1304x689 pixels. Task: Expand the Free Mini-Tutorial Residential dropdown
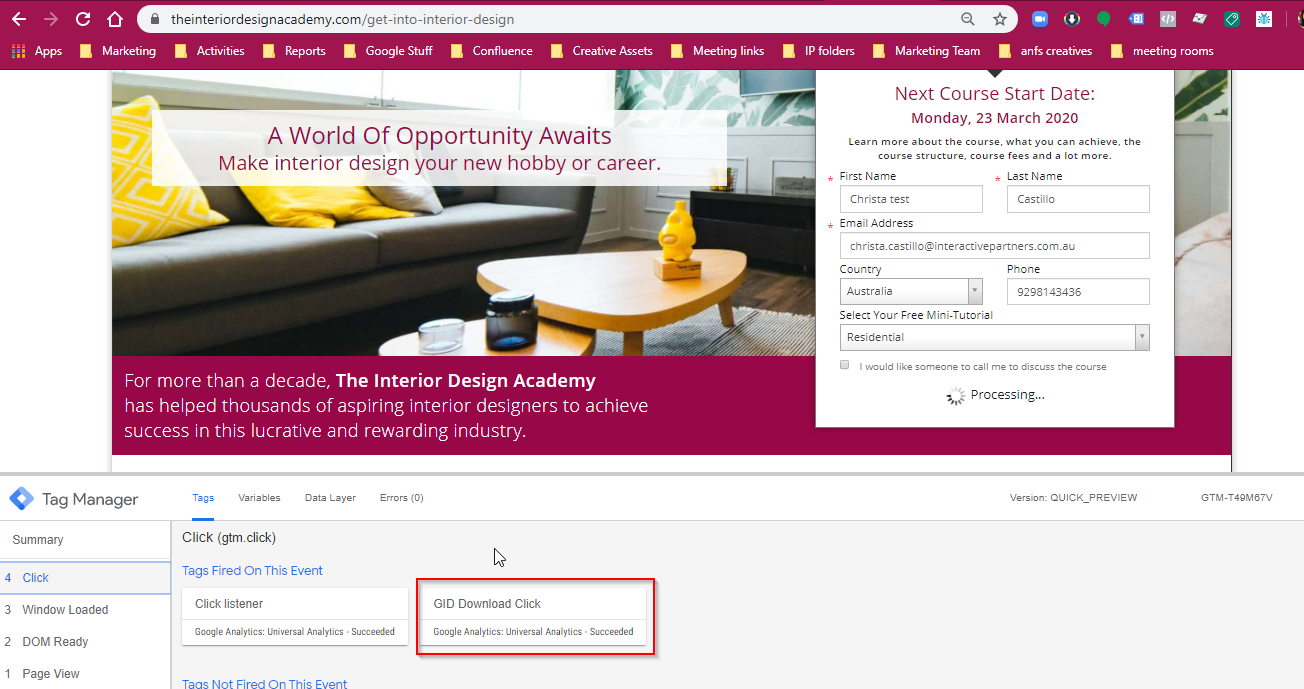[994, 338]
